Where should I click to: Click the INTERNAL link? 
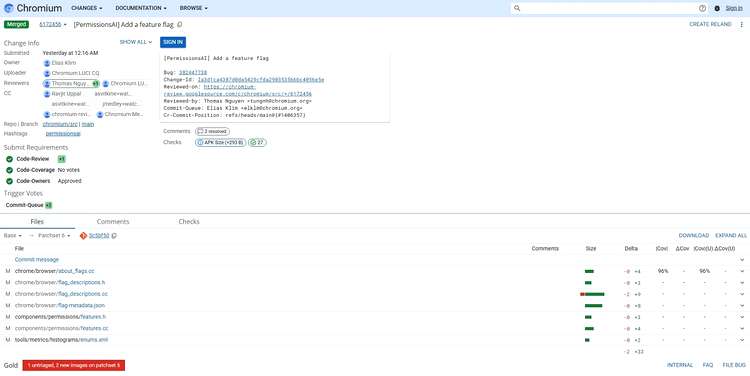(680, 365)
